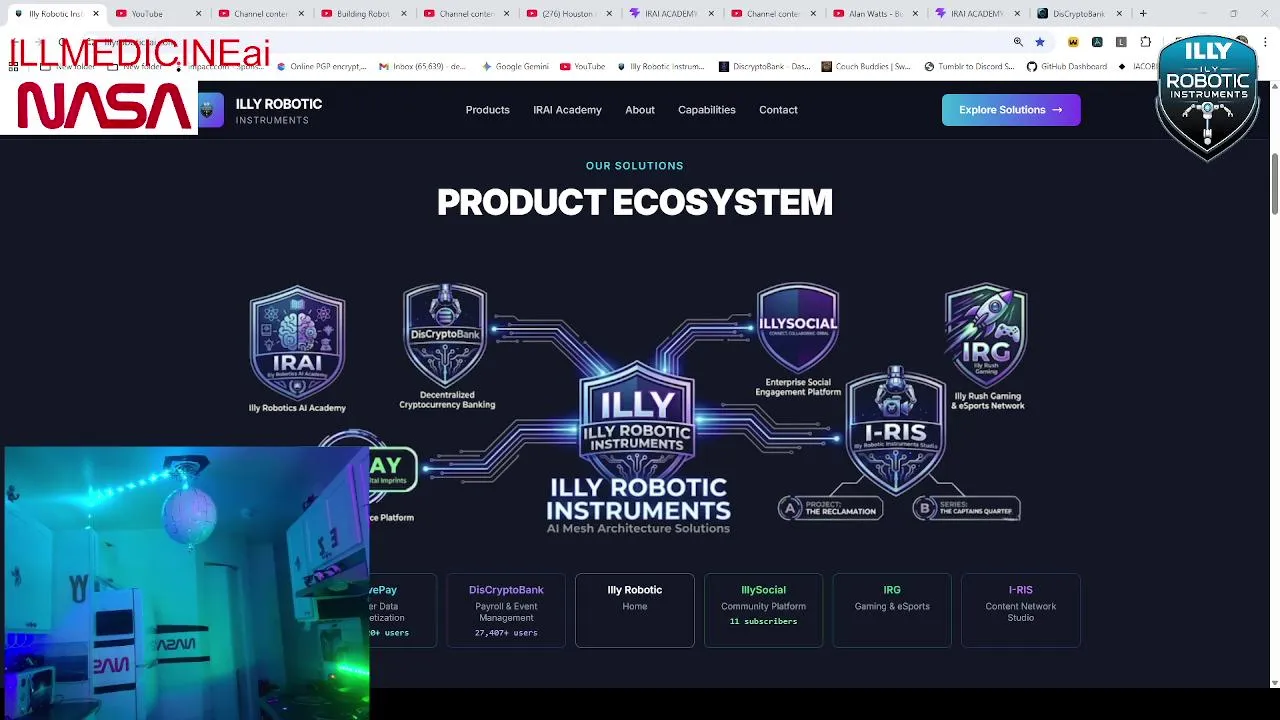Close the Building Robot tab
The image size is (1280, 720).
tap(403, 14)
